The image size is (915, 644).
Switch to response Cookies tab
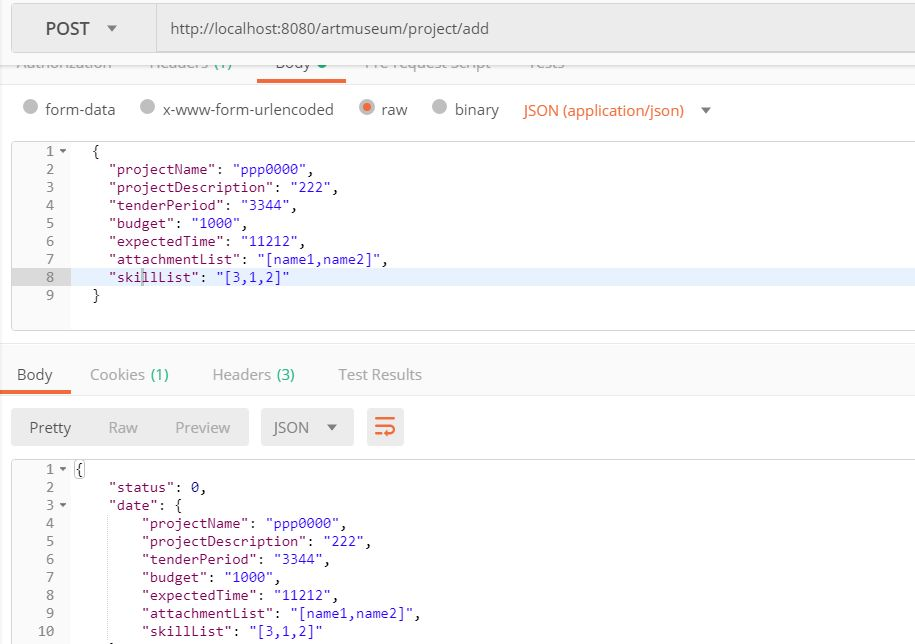[x=129, y=374]
